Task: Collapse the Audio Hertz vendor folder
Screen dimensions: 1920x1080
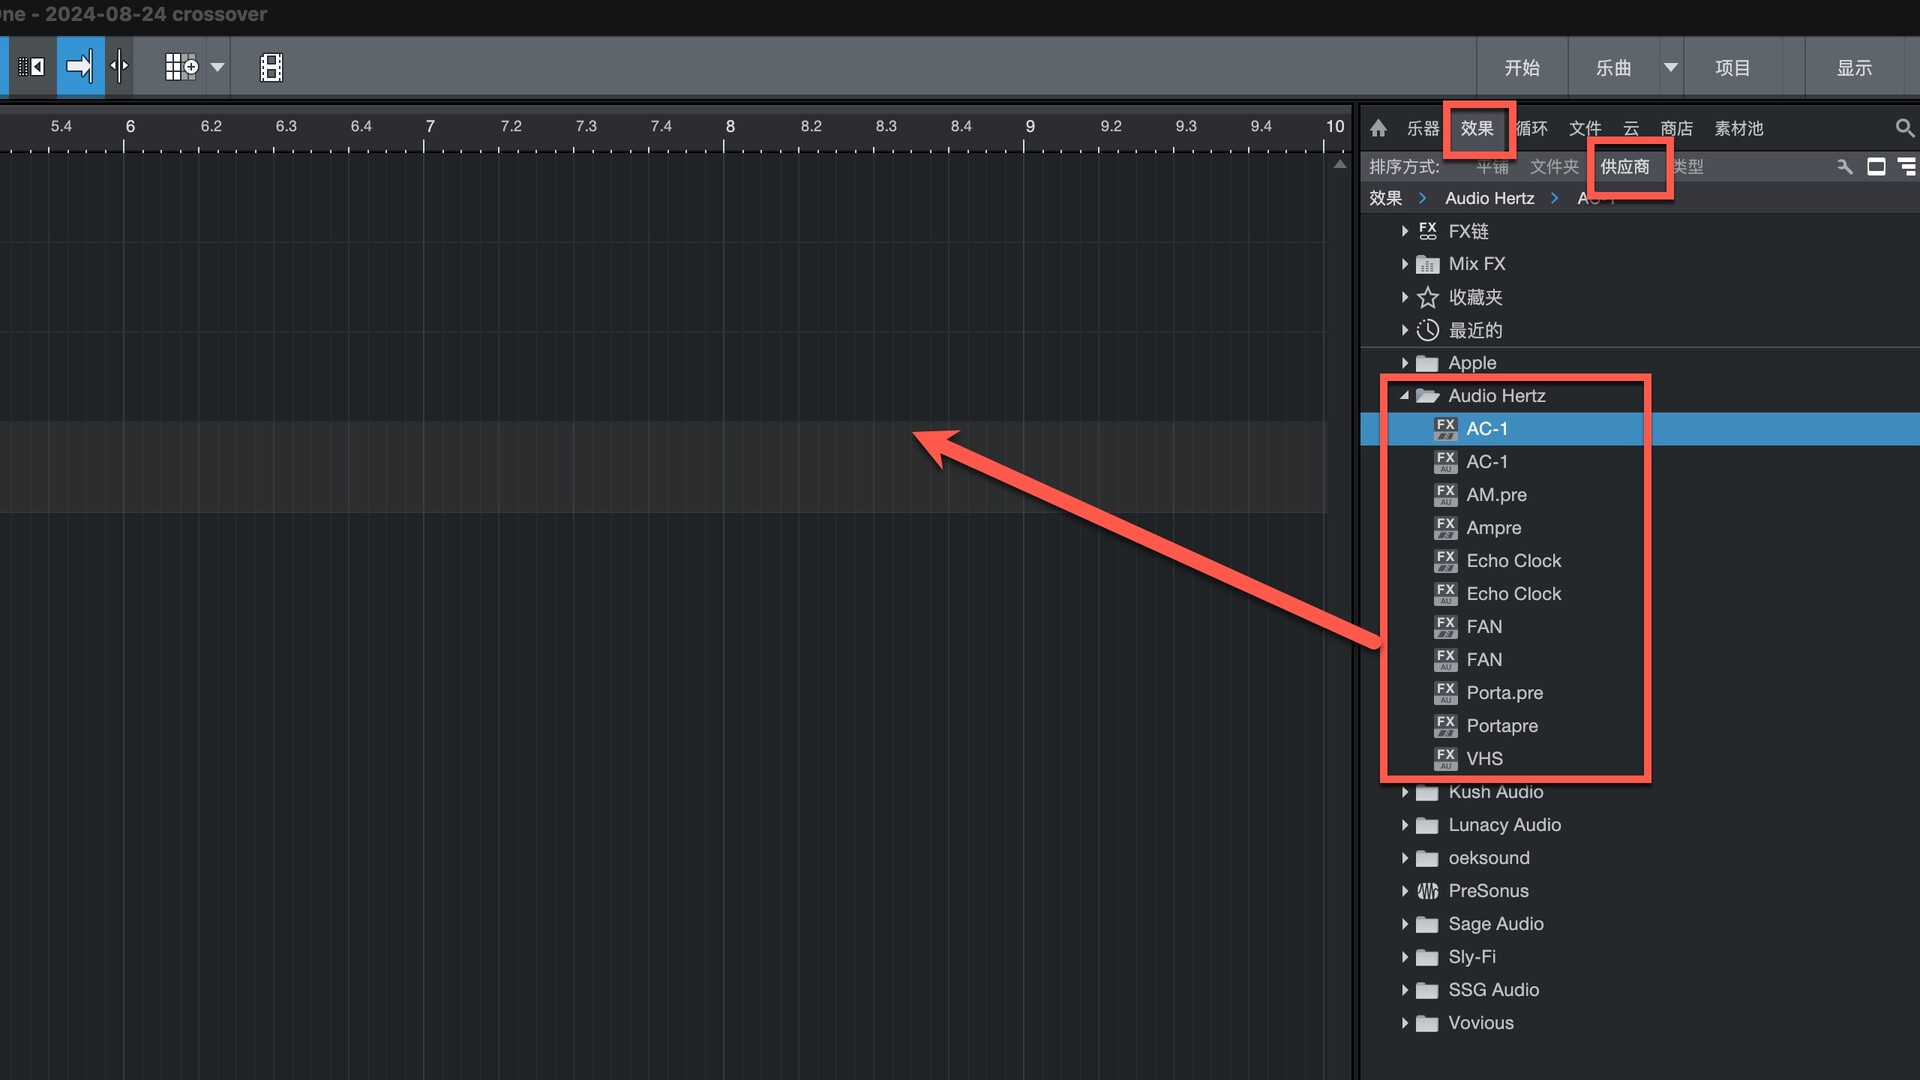Action: tap(1404, 396)
